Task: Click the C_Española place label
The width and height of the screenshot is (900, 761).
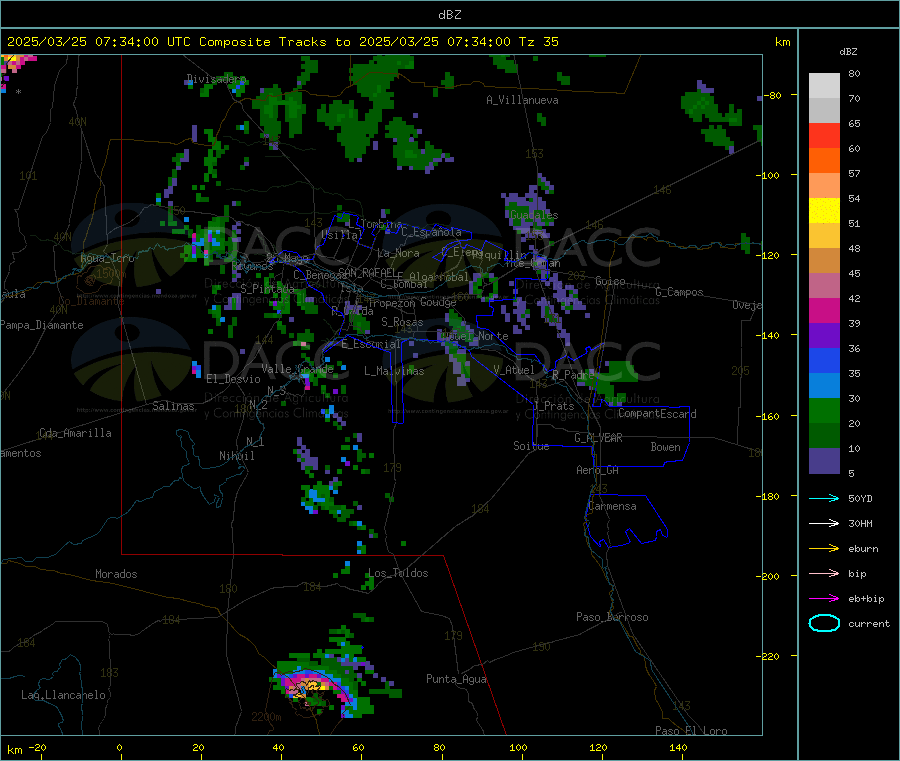Action: (431, 232)
